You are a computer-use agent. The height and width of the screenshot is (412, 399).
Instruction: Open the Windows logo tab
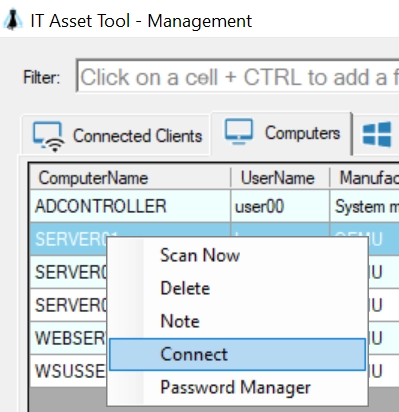(x=376, y=134)
